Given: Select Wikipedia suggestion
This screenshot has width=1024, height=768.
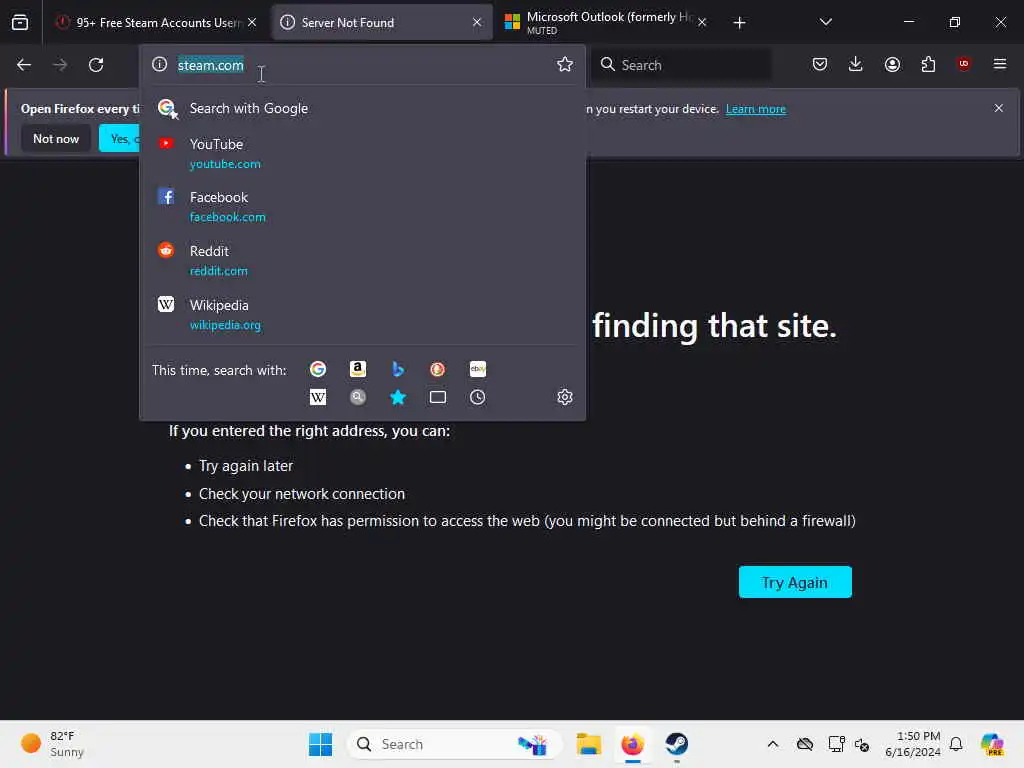Looking at the screenshot, I should click(362, 315).
